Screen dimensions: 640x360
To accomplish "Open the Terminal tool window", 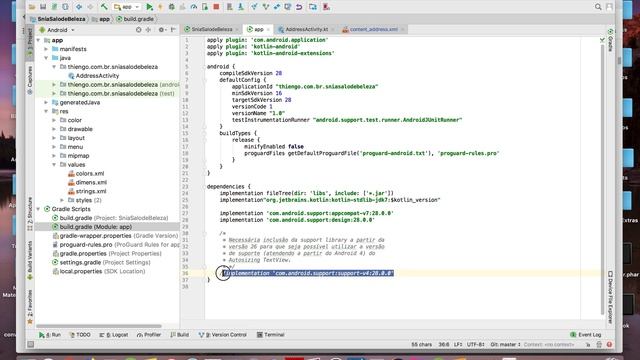I will pyautogui.click(x=271, y=335).
